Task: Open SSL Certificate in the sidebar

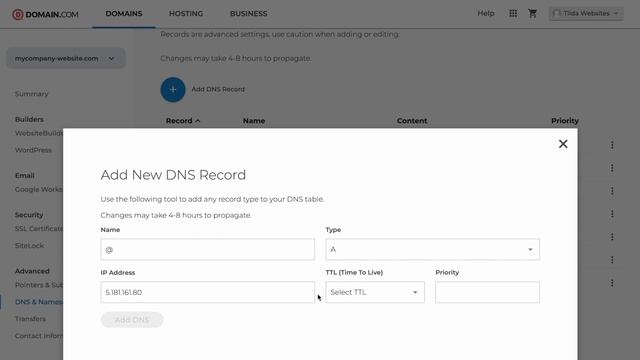Action: pos(39,229)
